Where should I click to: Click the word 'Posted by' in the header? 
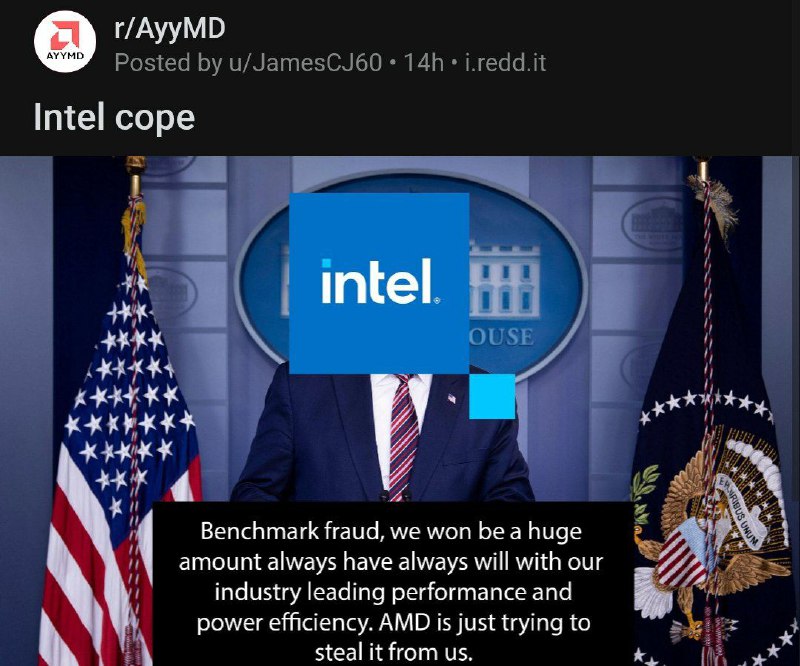coord(168,63)
